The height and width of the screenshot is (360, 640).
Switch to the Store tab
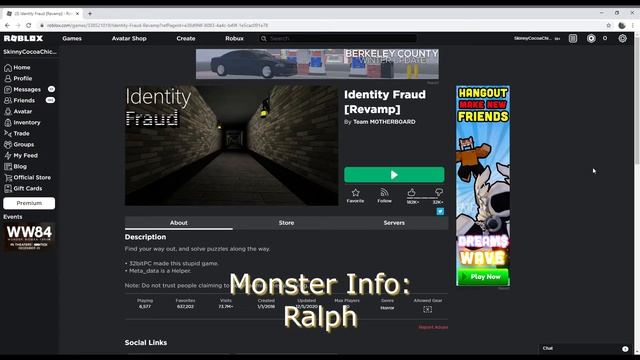tap(287, 223)
